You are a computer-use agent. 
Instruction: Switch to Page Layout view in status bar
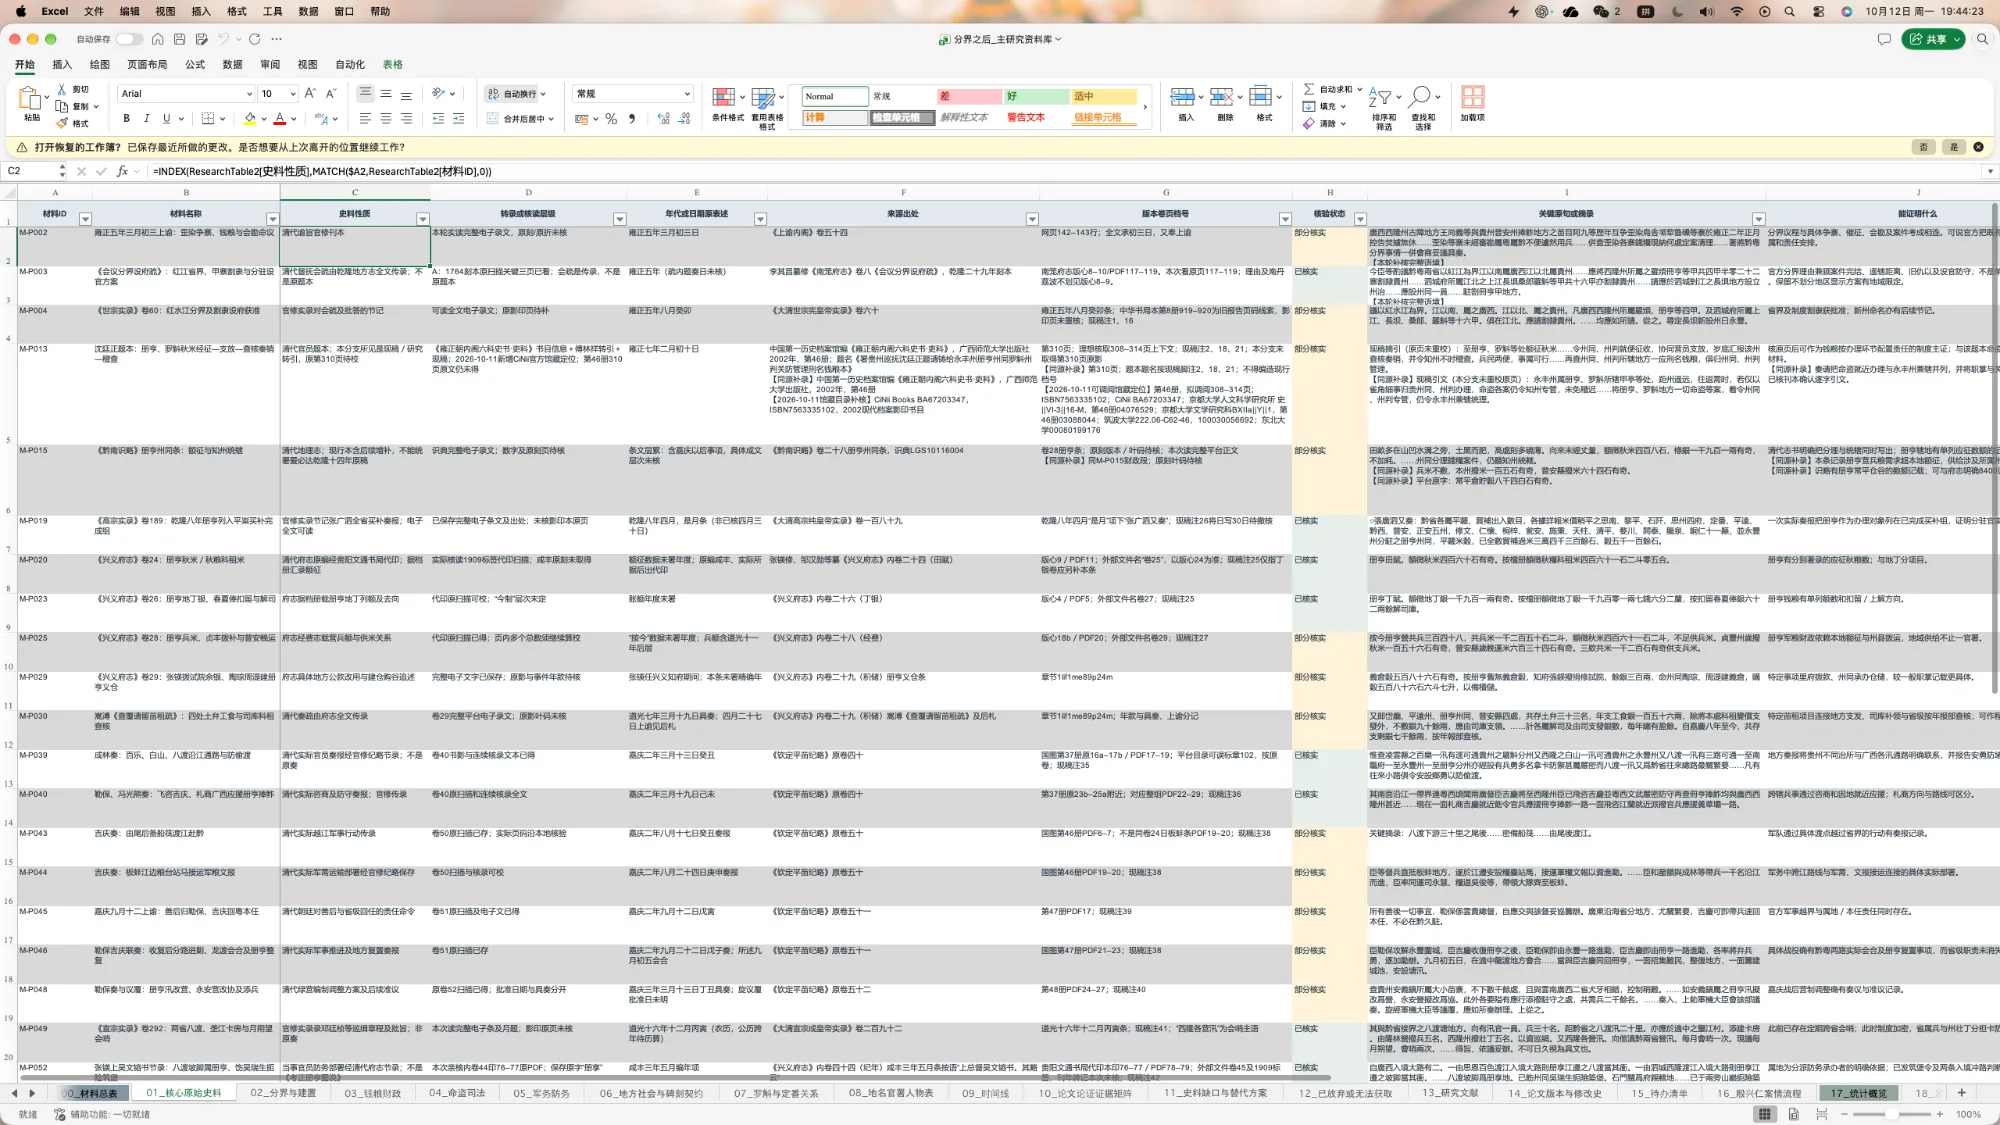coord(1793,1114)
